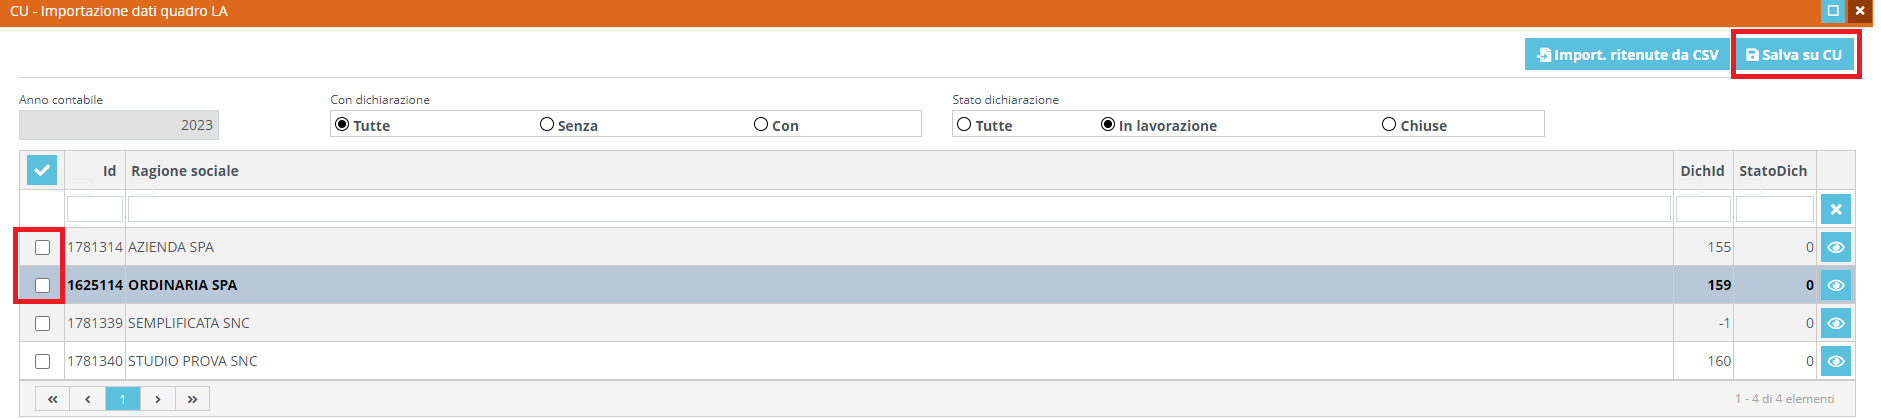Go to the last page of results

click(x=192, y=399)
